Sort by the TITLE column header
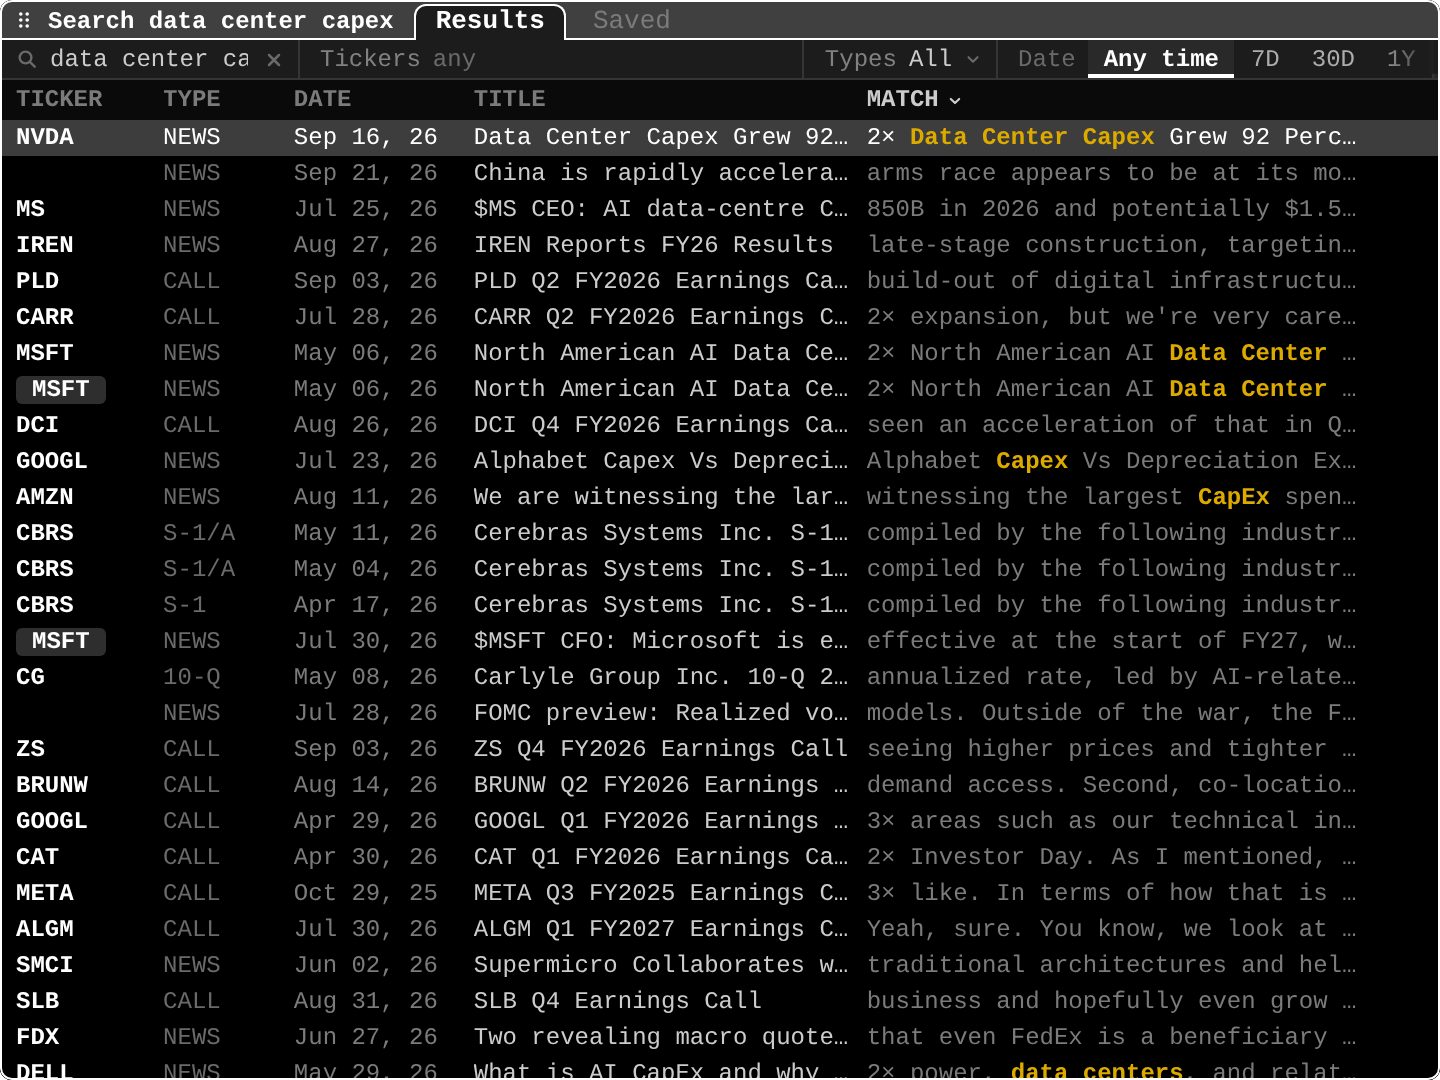Screen dimensions: 1440x1080 509,99
